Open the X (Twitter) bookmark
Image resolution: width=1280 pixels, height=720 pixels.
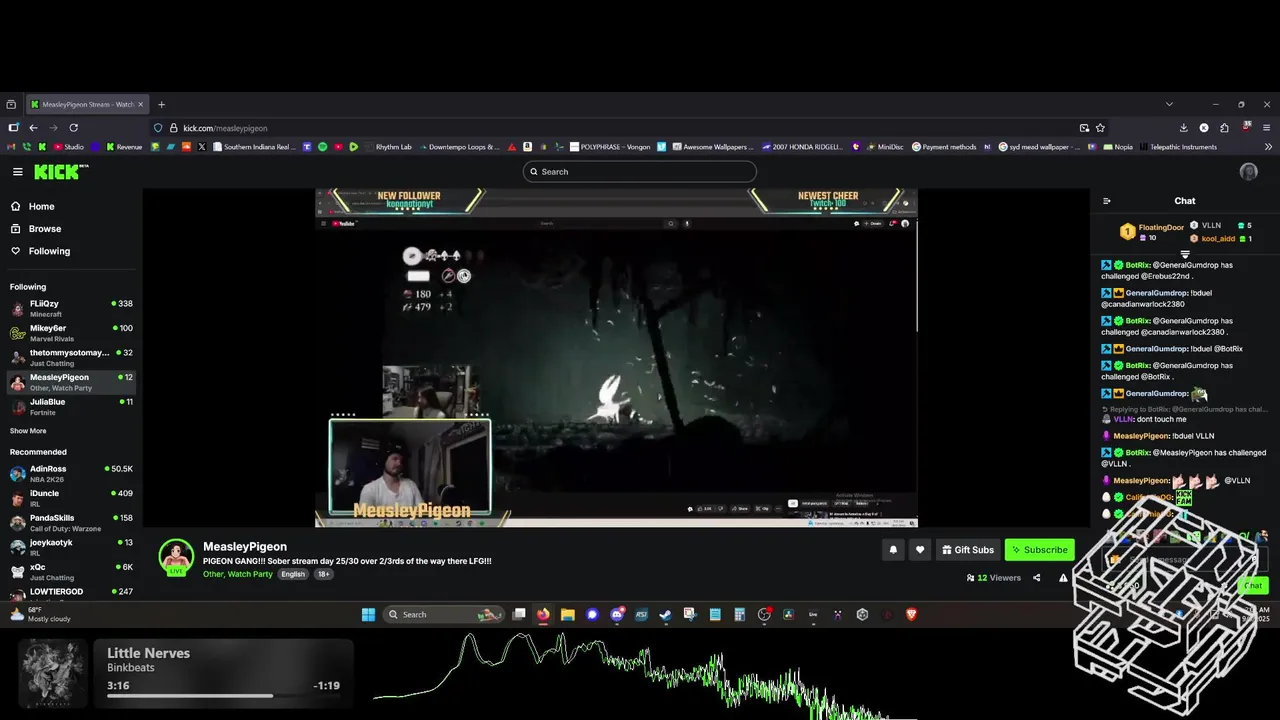click(202, 147)
